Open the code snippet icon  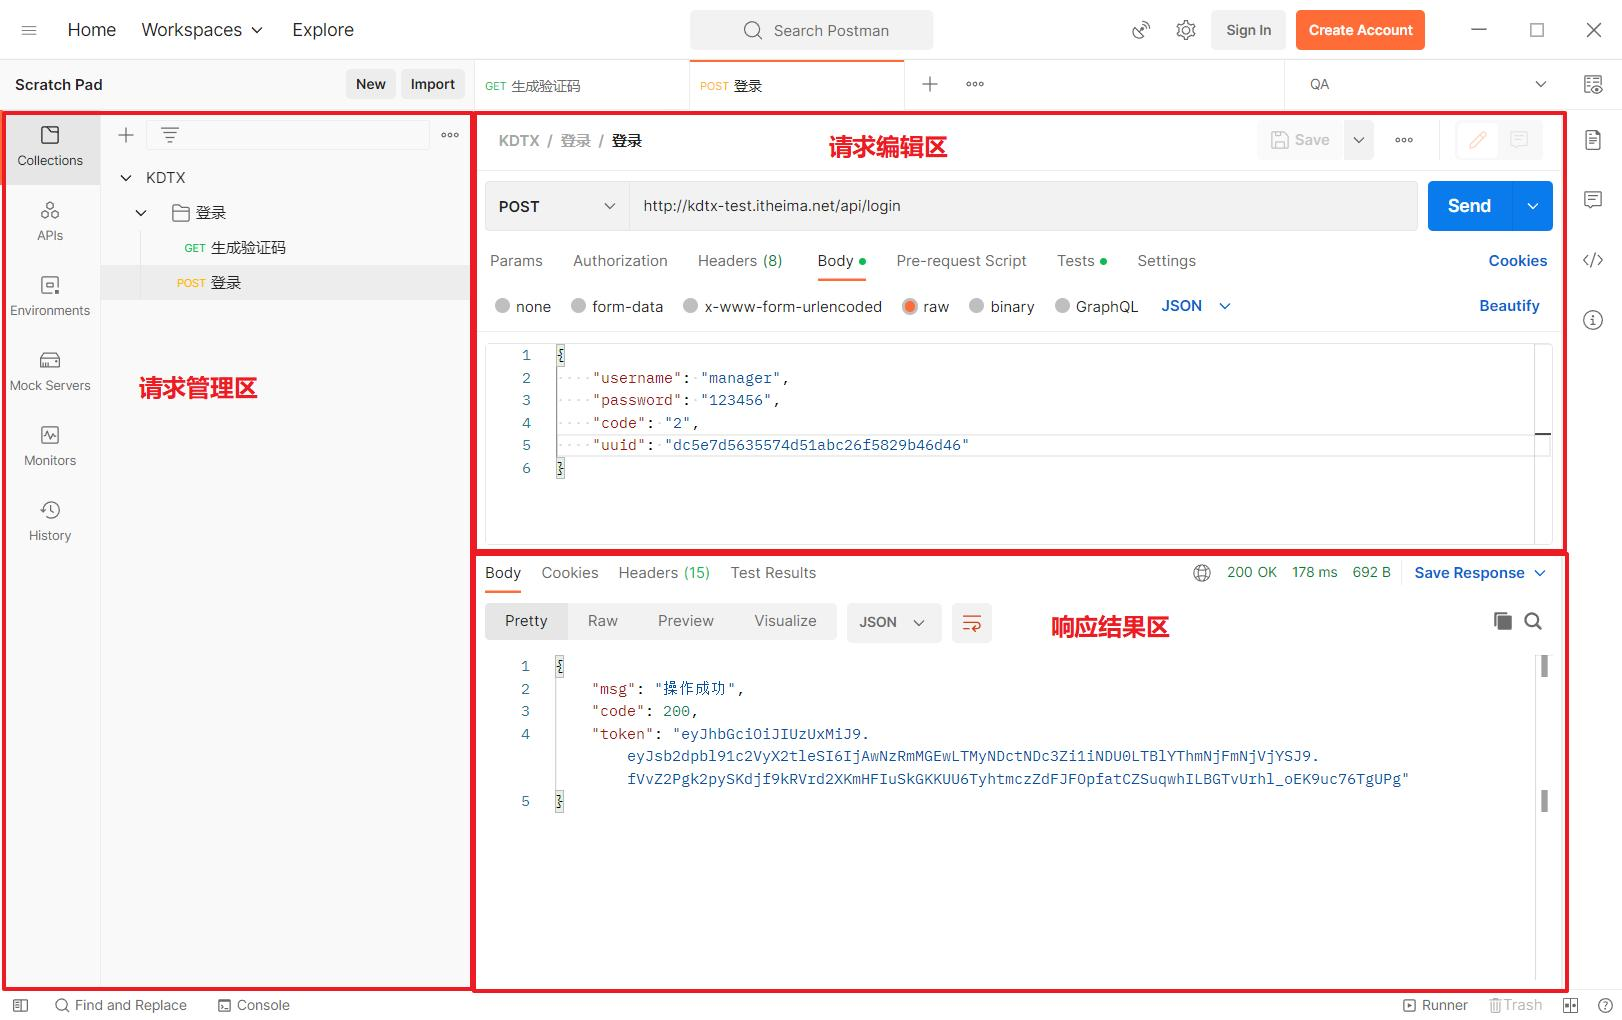pyautogui.click(x=1593, y=260)
